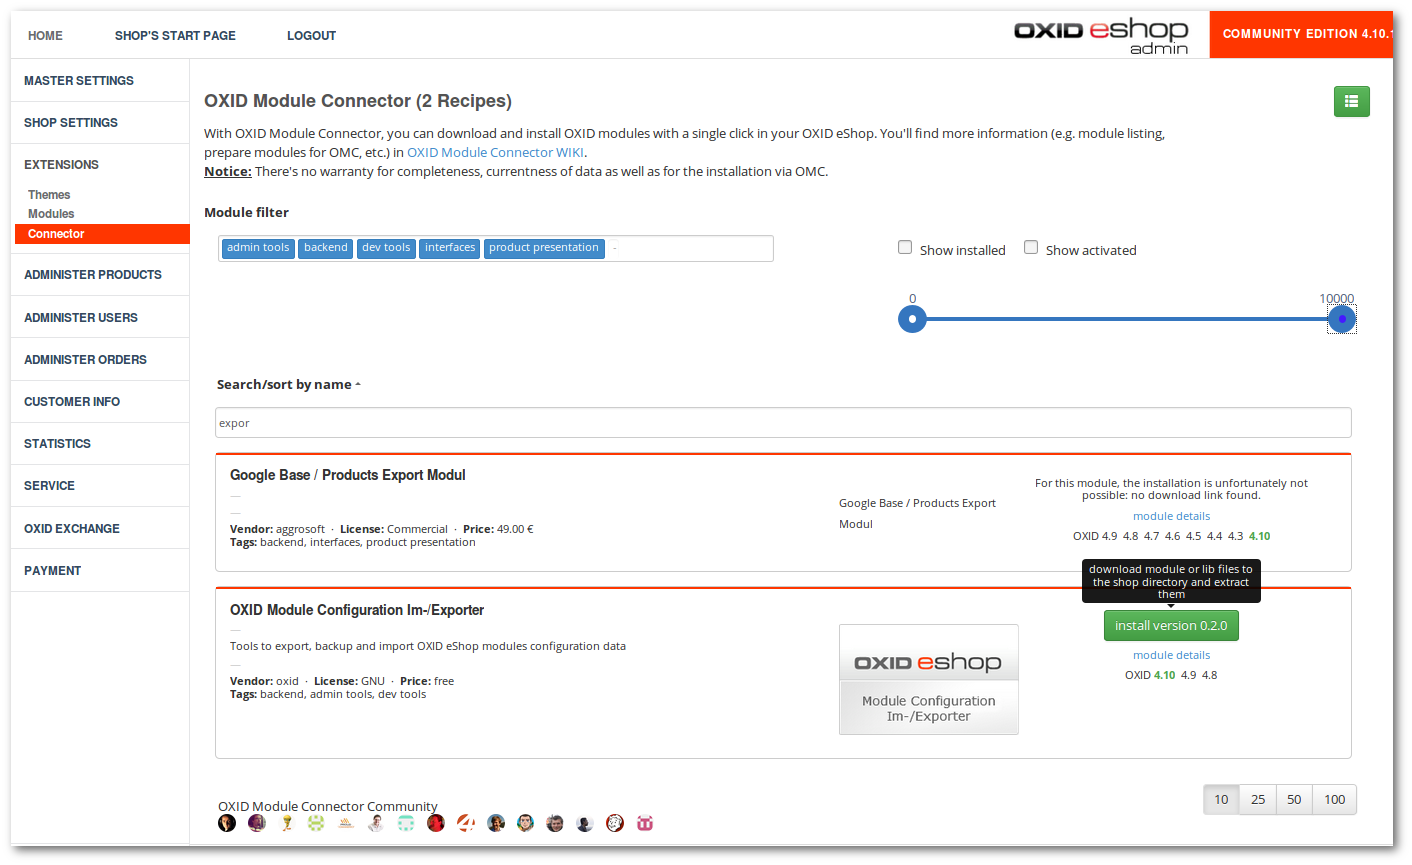Open the golden trophy community avatar
Viewport: 1412px width, 865px height.
tap(287, 823)
